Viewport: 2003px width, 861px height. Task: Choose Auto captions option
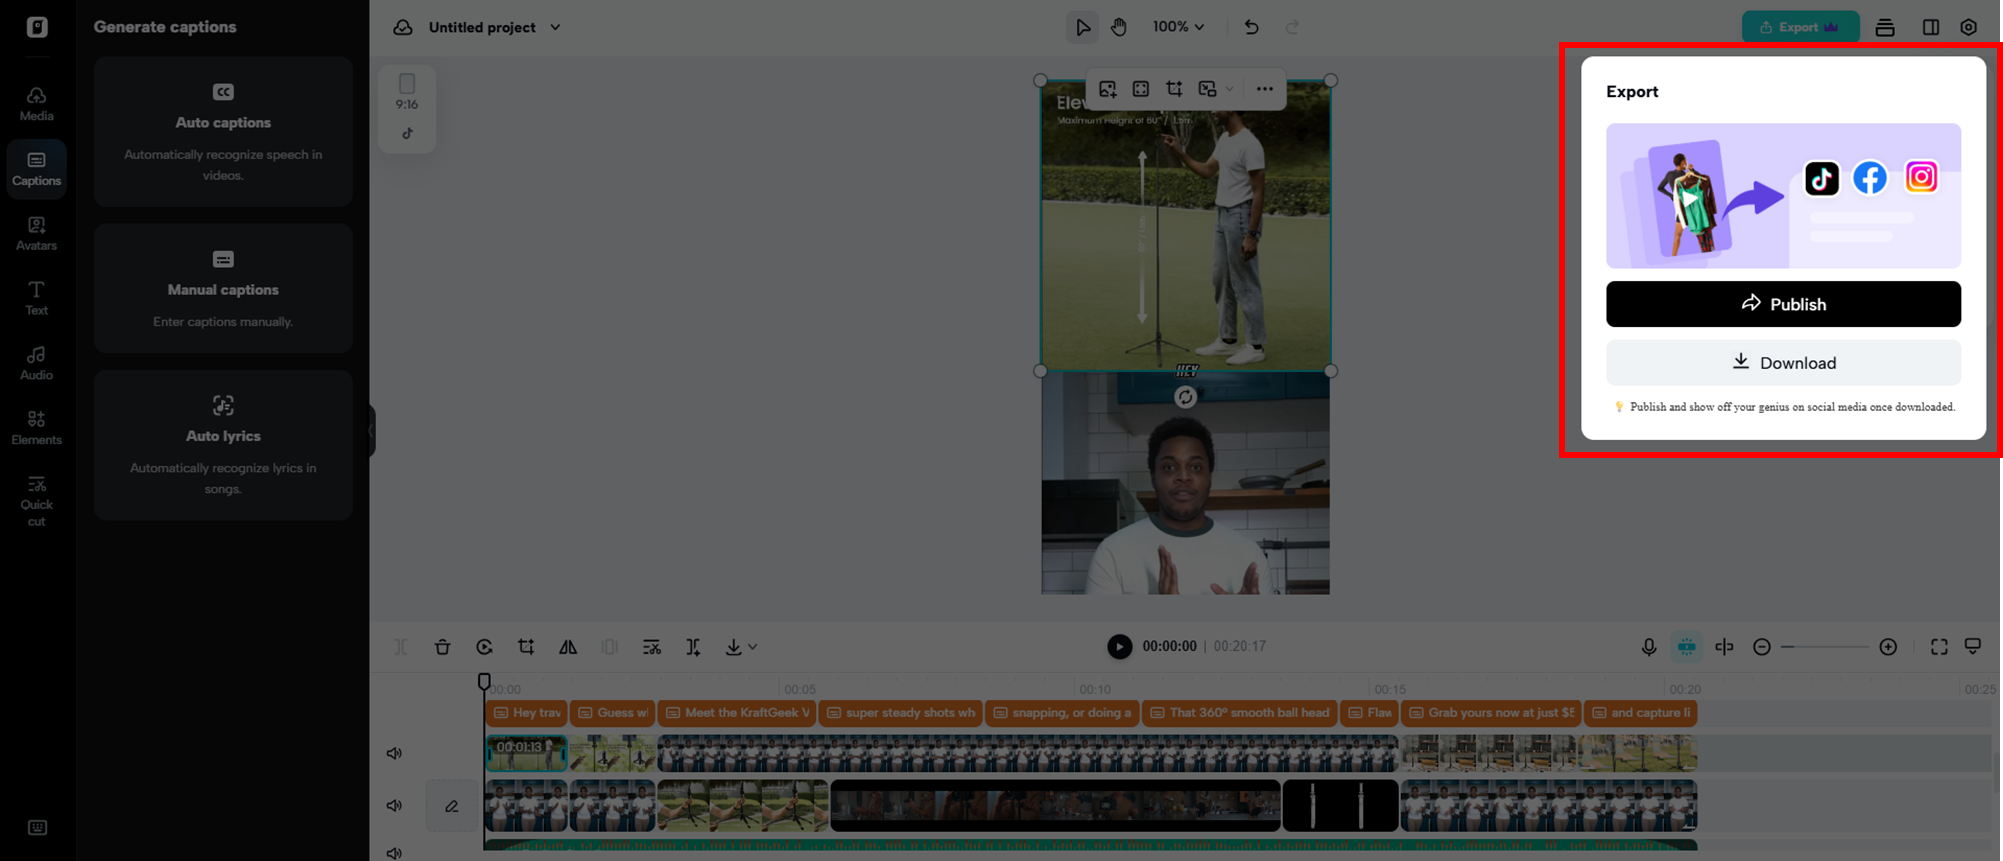coord(223,132)
